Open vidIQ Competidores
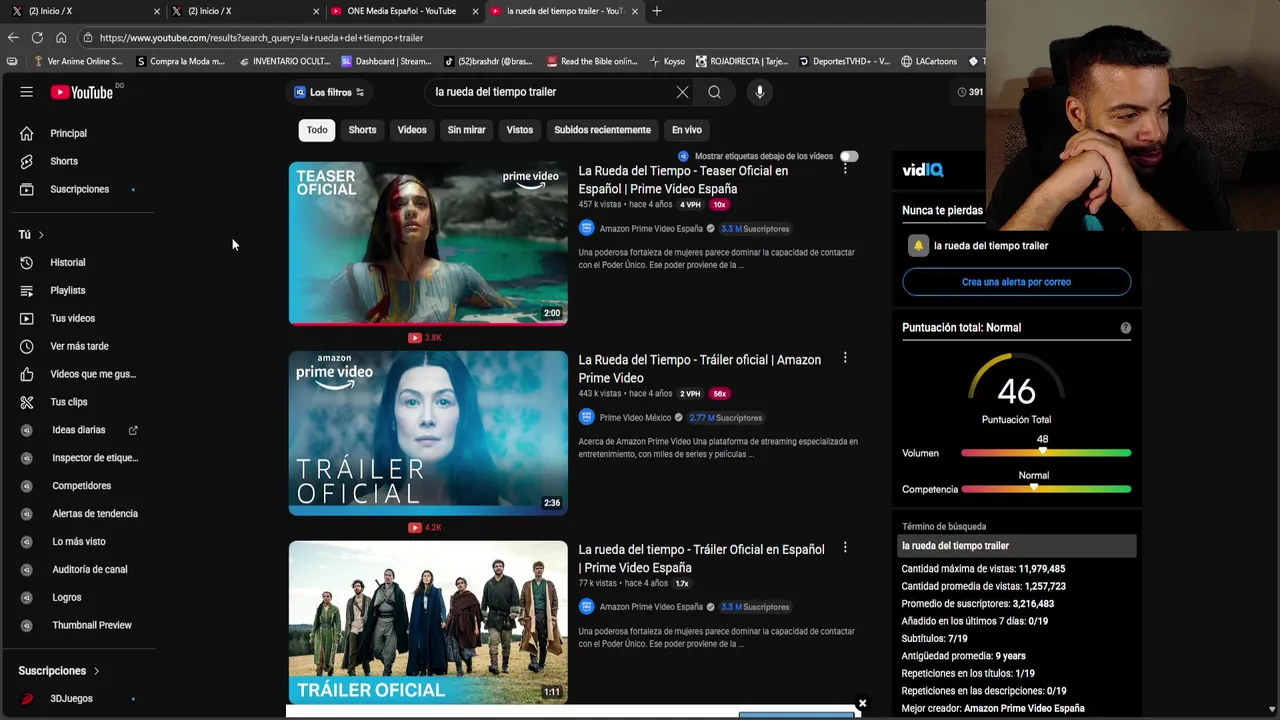The image size is (1280, 720). 80,486
